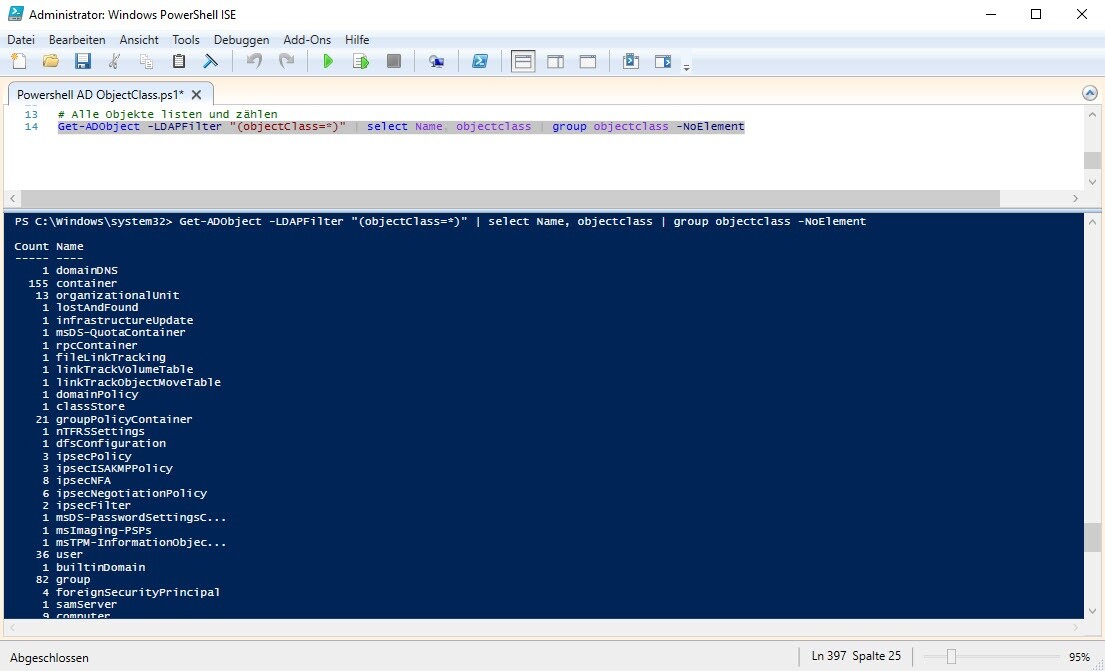Viewport: 1105px width, 671px height.
Task: Clear the console pane with the brush icon
Action: tap(211, 62)
